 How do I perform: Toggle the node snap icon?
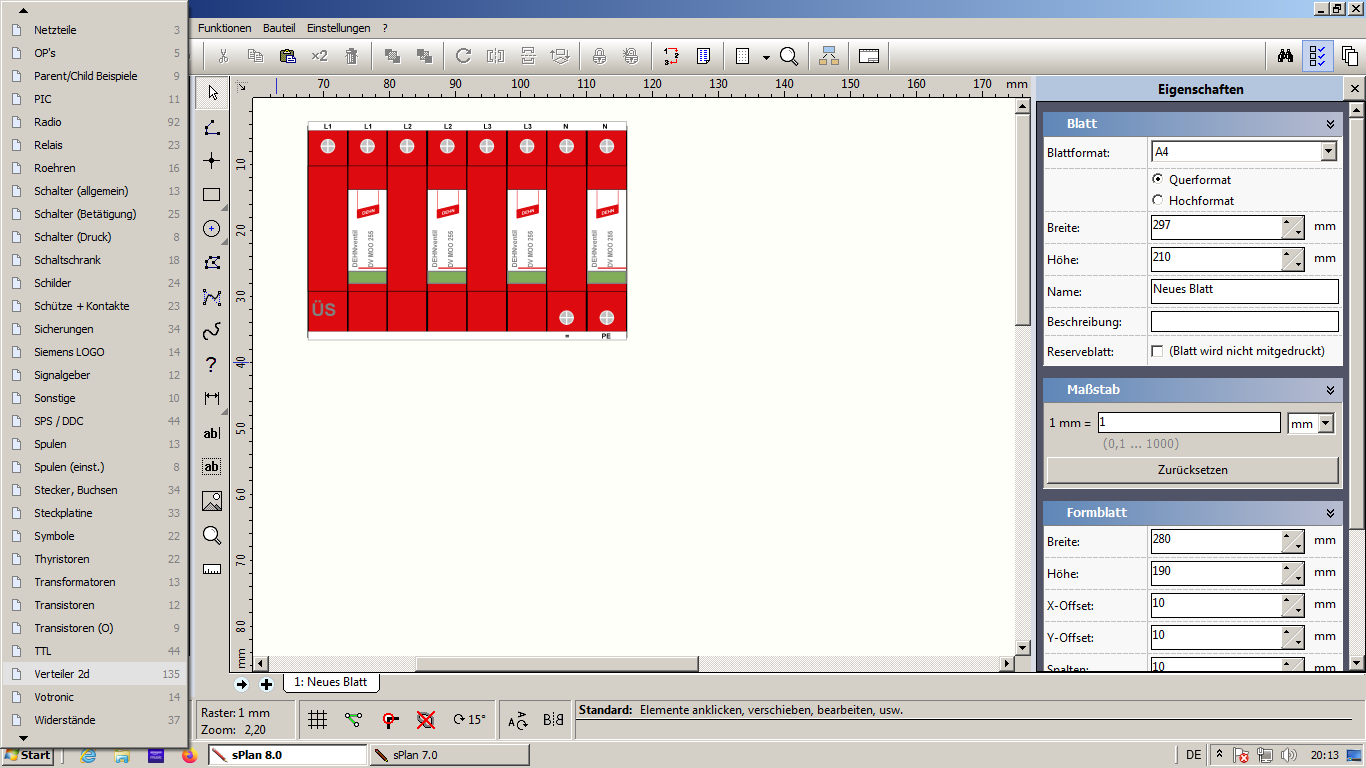tap(353, 719)
